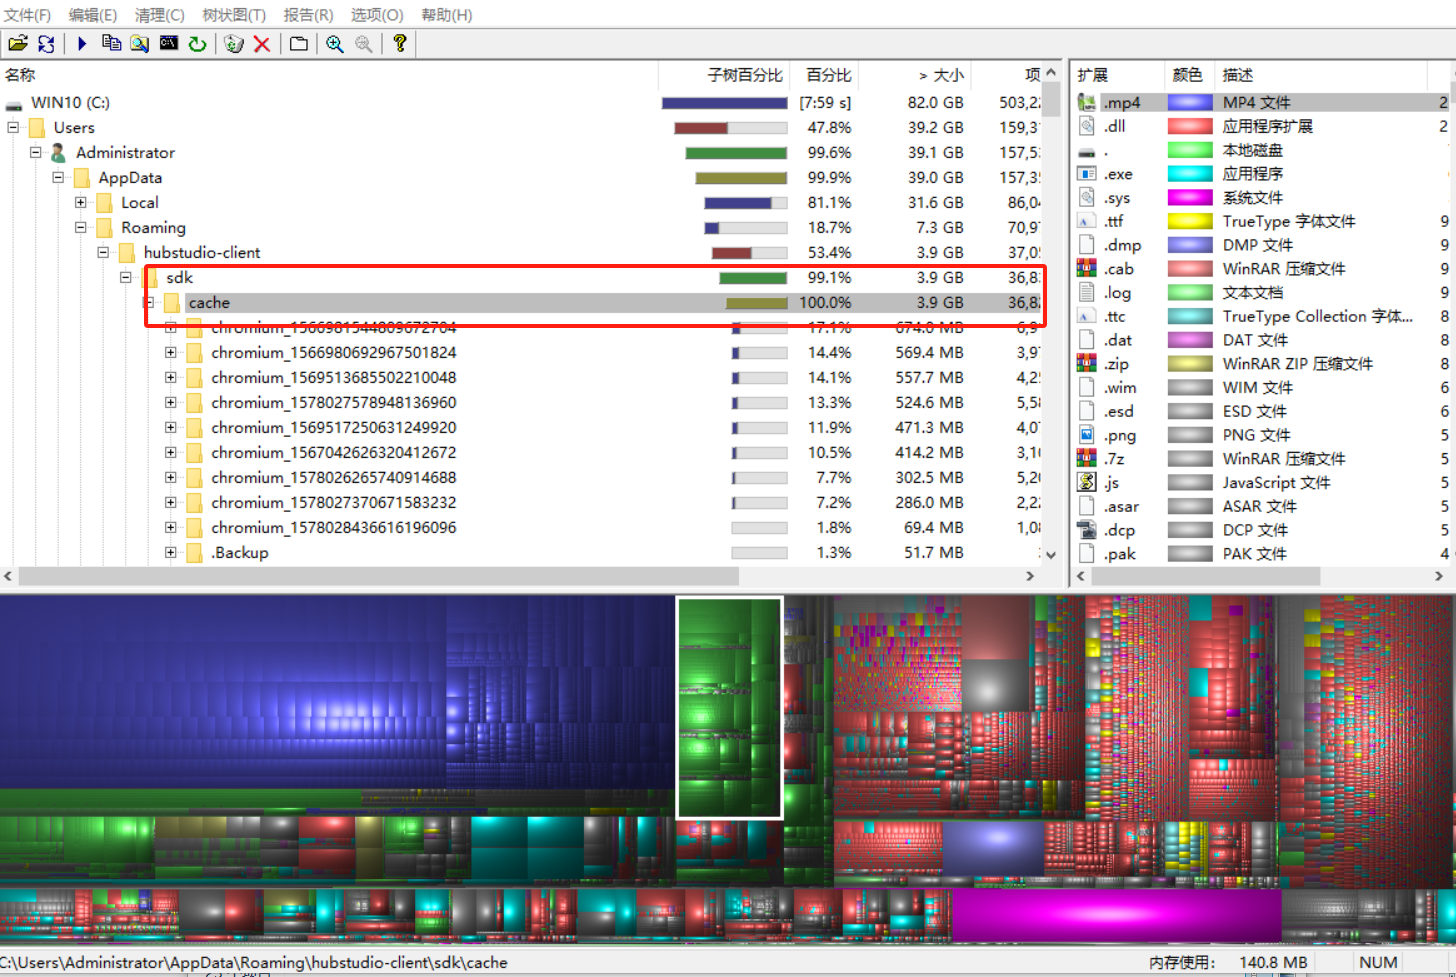Open the 清理(C) menu

[x=159, y=15]
